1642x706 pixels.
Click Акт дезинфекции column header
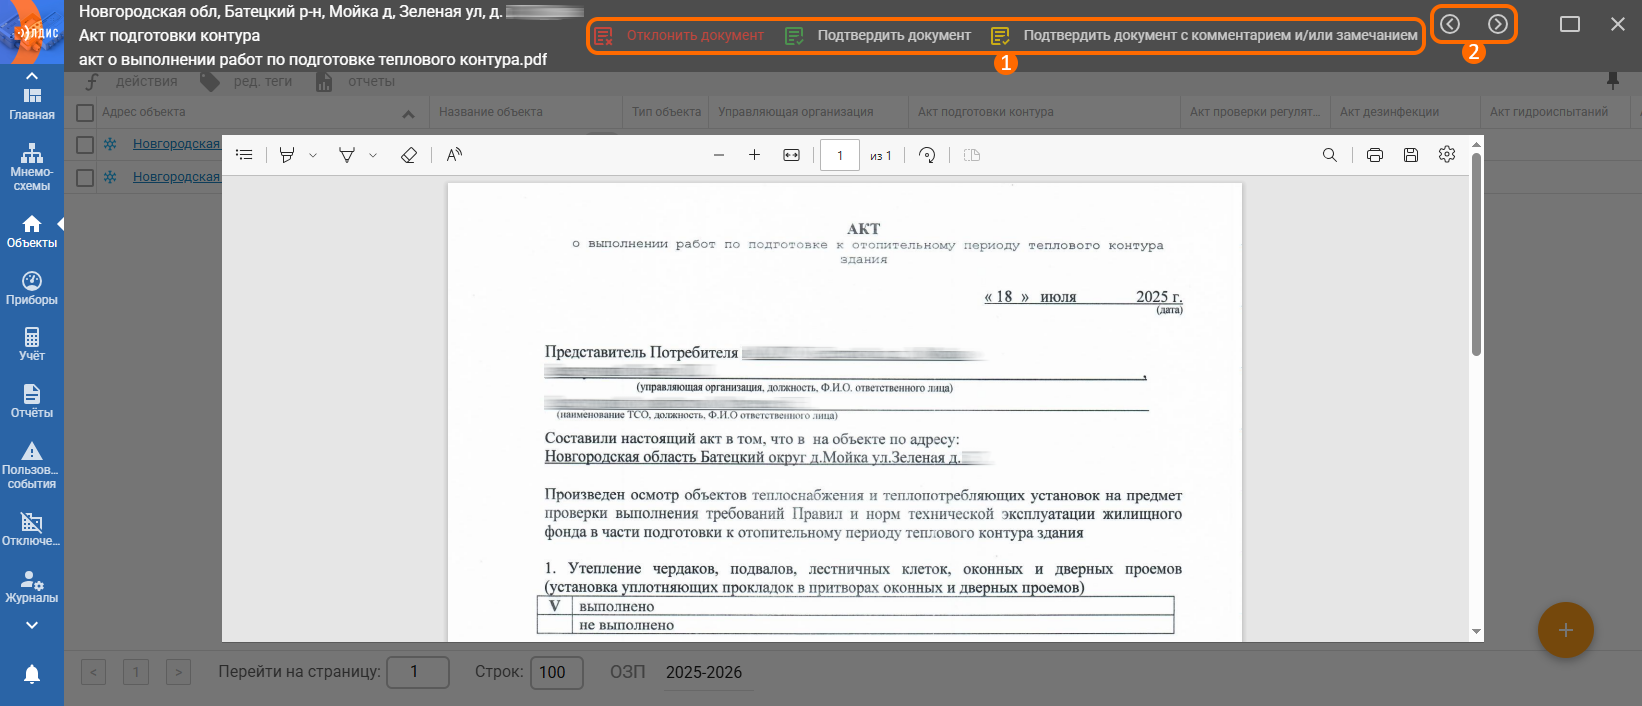[1390, 112]
